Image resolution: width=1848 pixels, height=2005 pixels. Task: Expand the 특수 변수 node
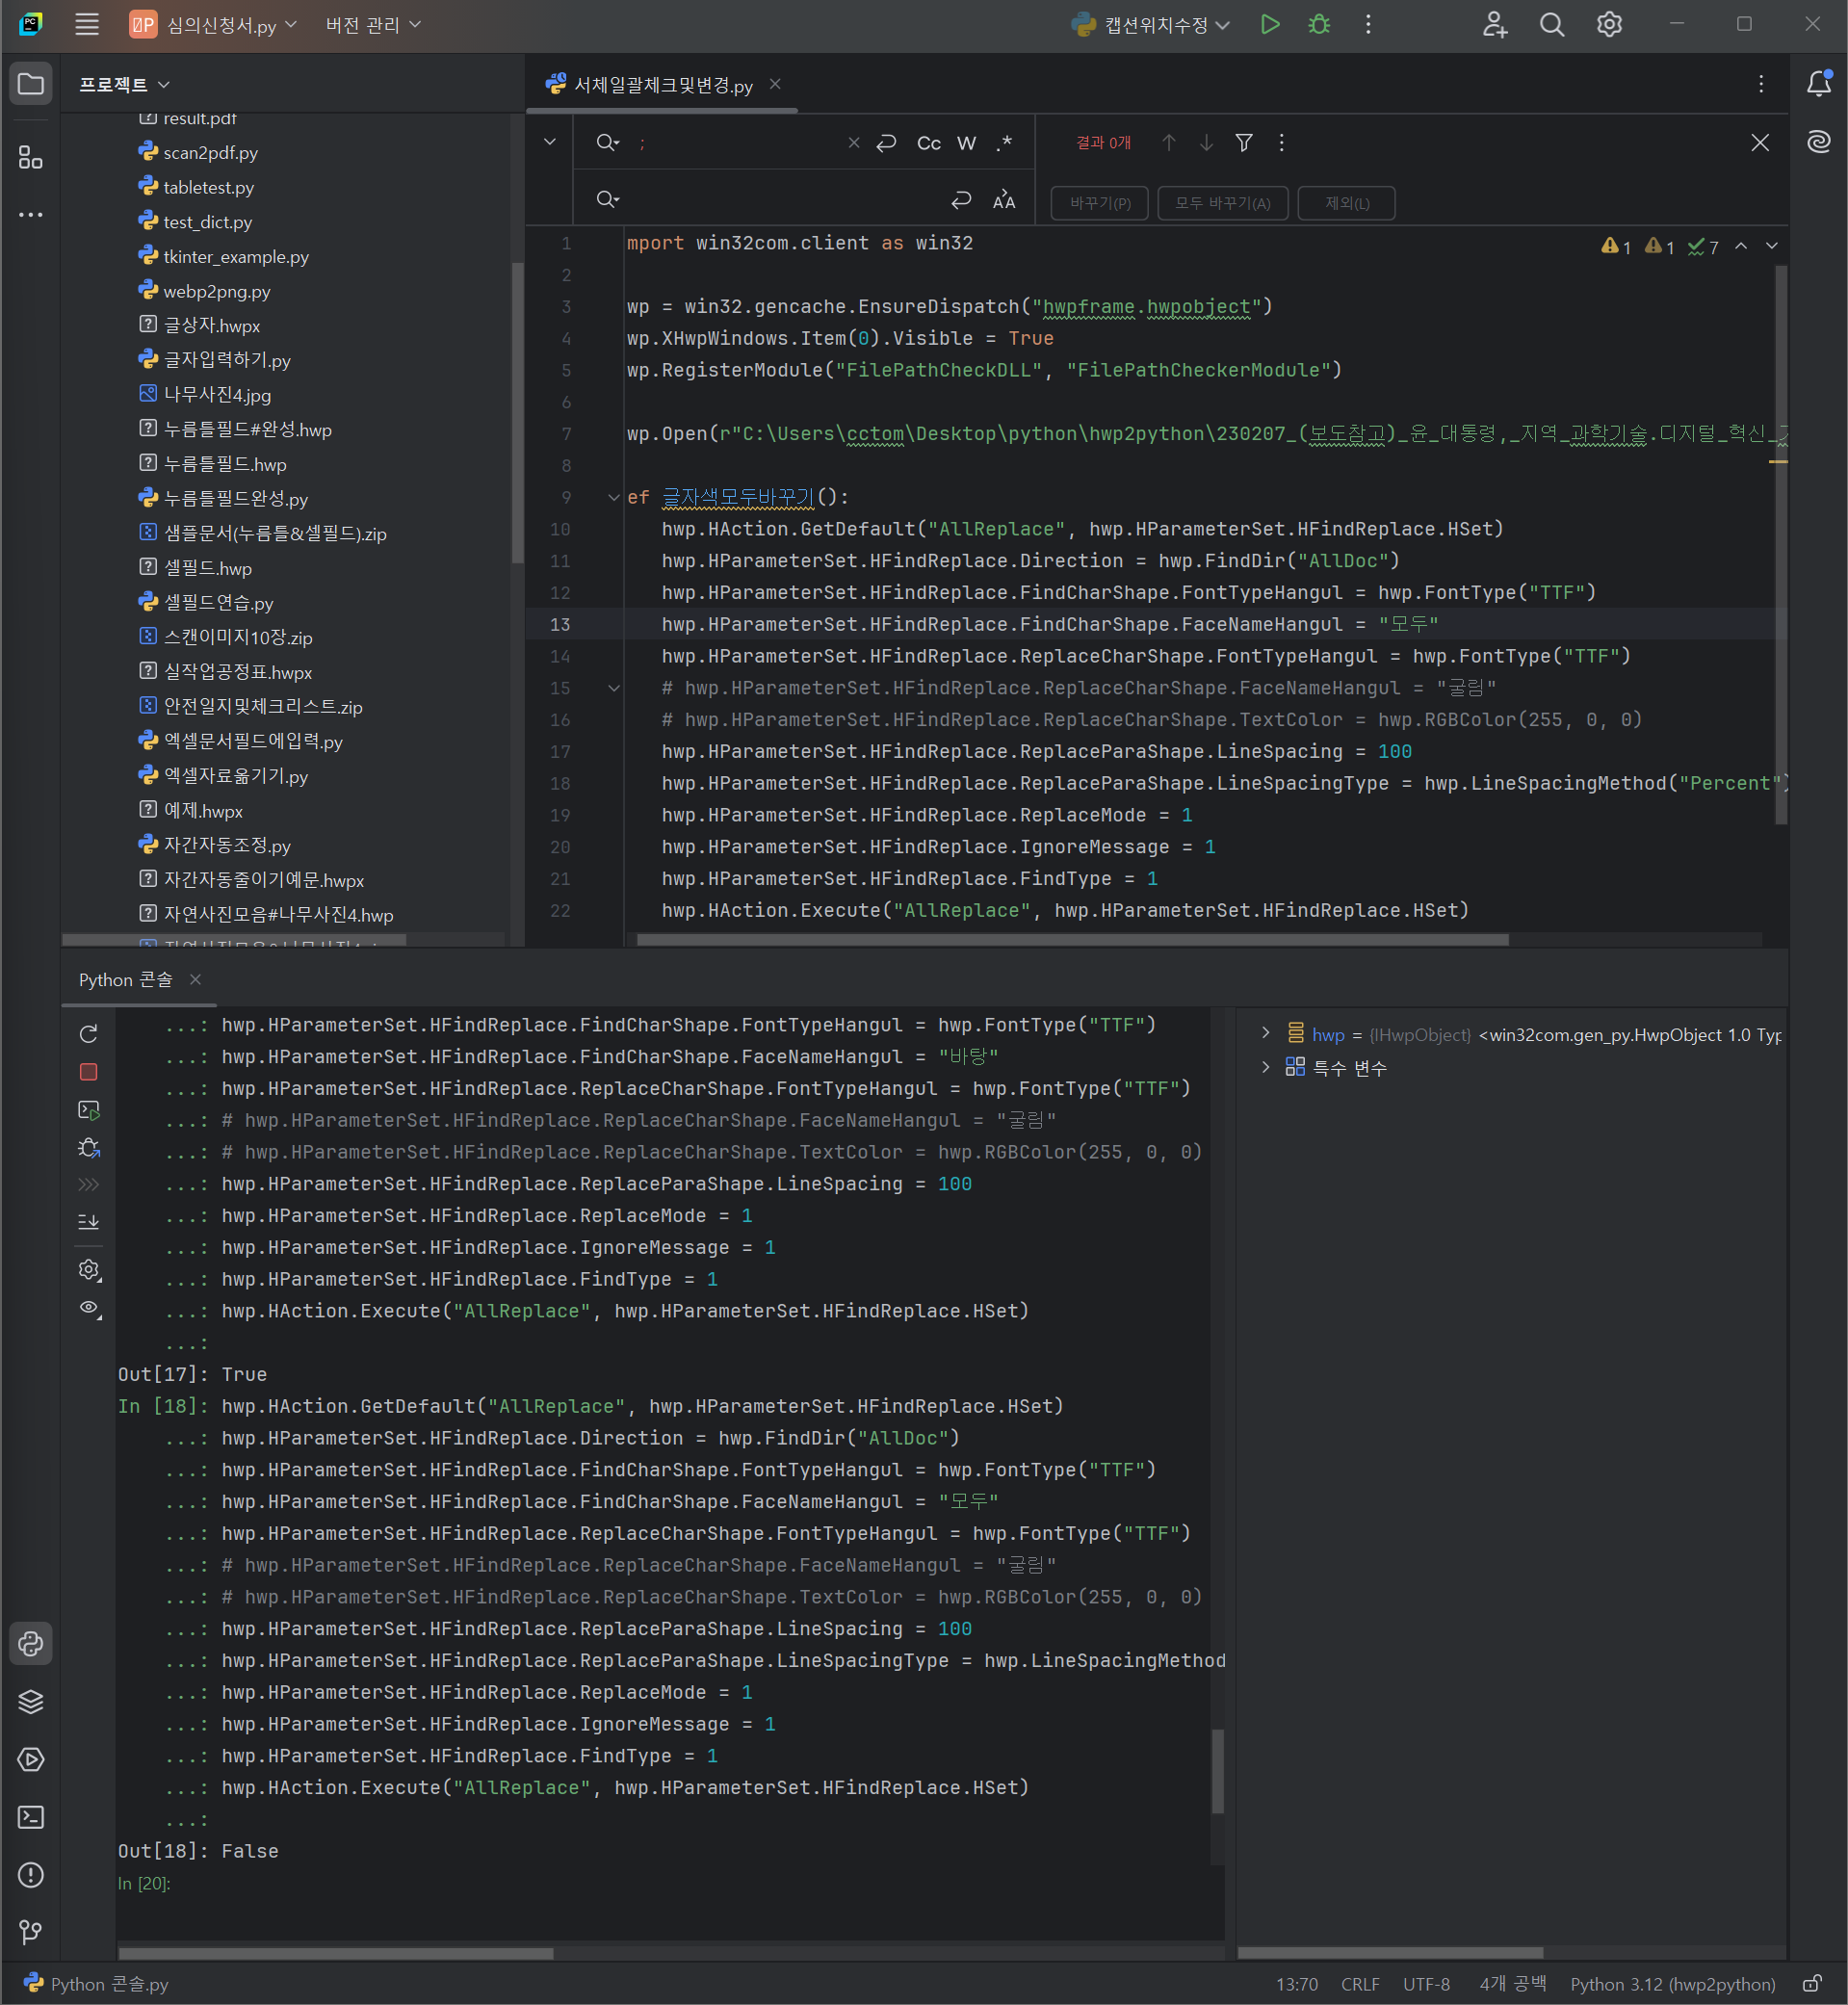coord(1265,1067)
